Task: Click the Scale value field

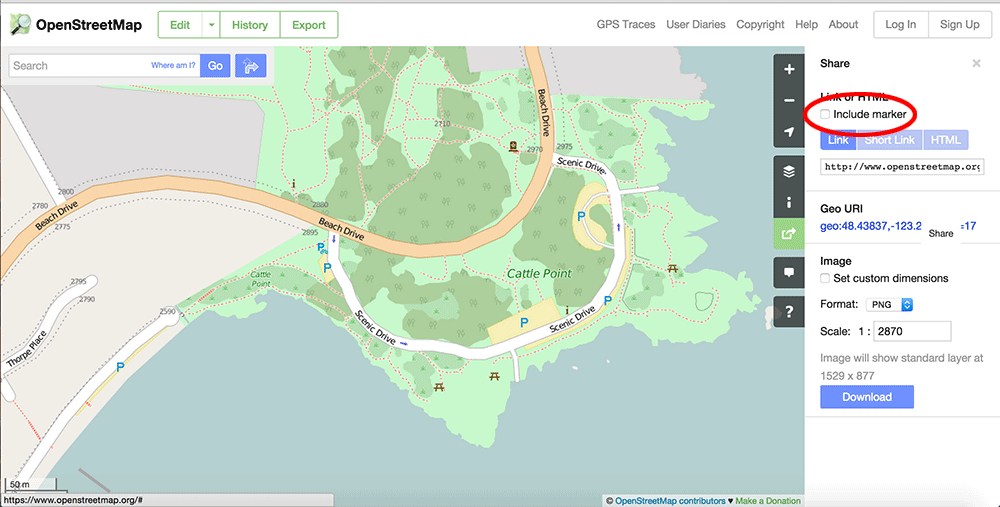Action: click(x=913, y=332)
